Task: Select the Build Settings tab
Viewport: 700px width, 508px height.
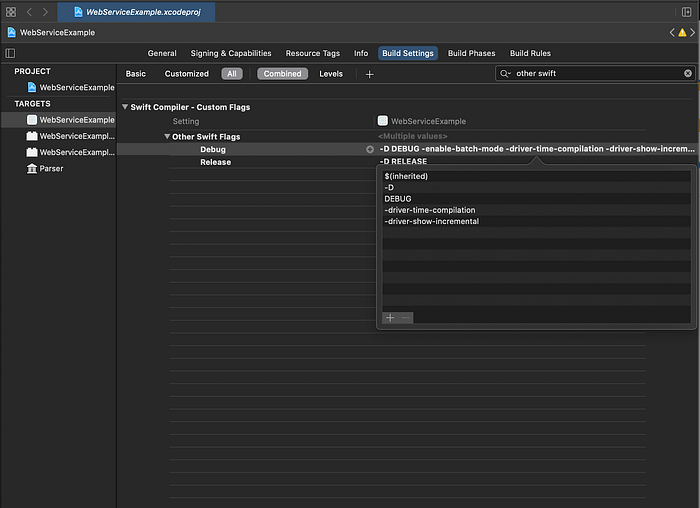Action: (x=408, y=54)
